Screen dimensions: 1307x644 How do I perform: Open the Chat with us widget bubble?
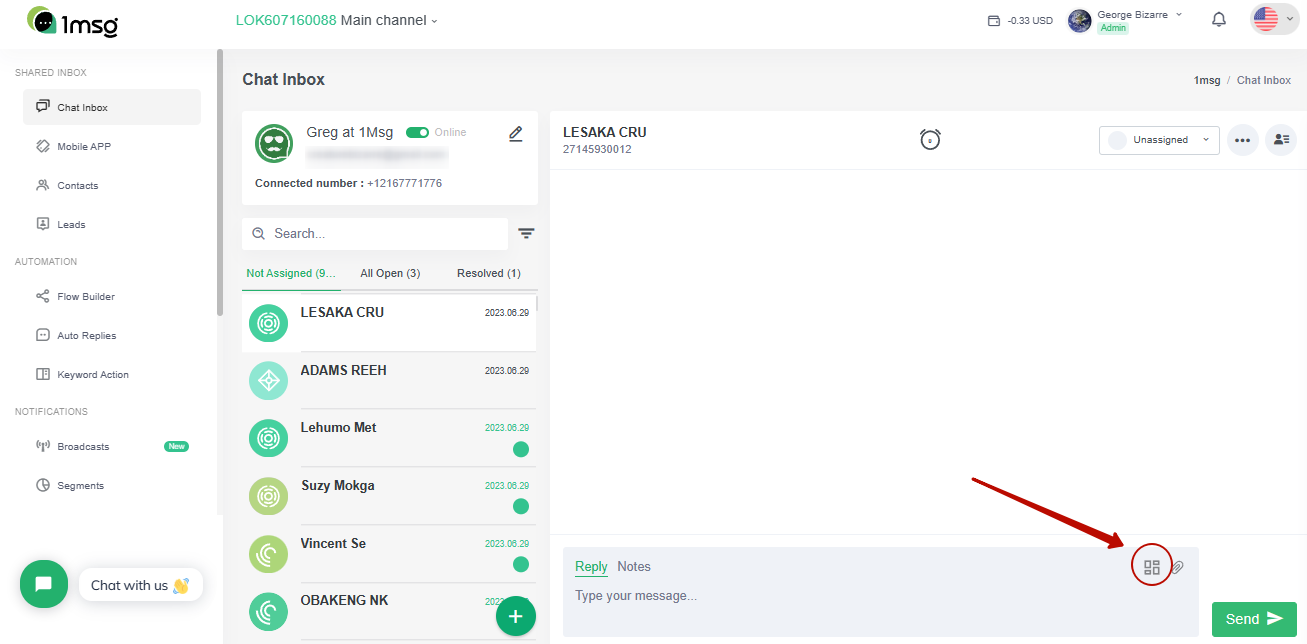(x=43, y=584)
